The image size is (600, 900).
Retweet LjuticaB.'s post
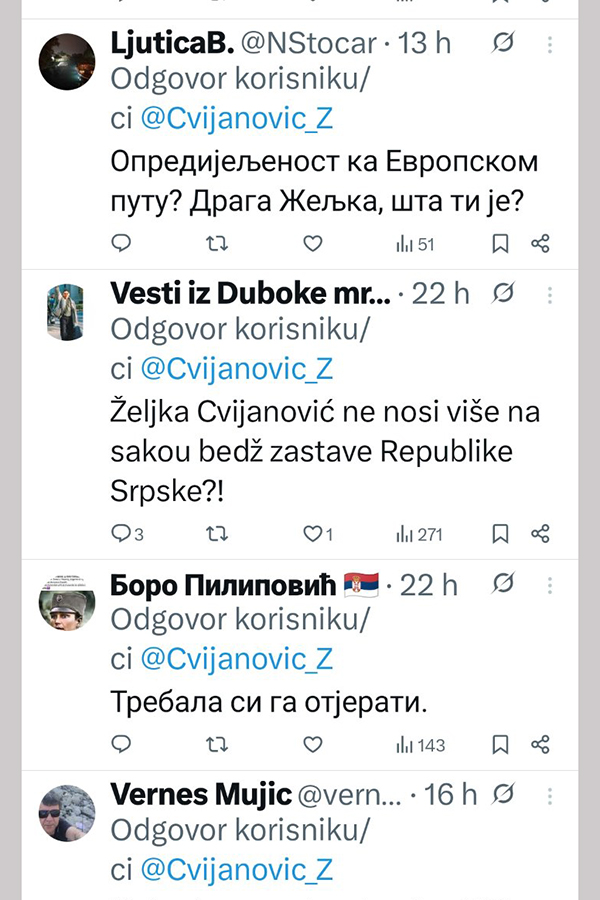216,243
